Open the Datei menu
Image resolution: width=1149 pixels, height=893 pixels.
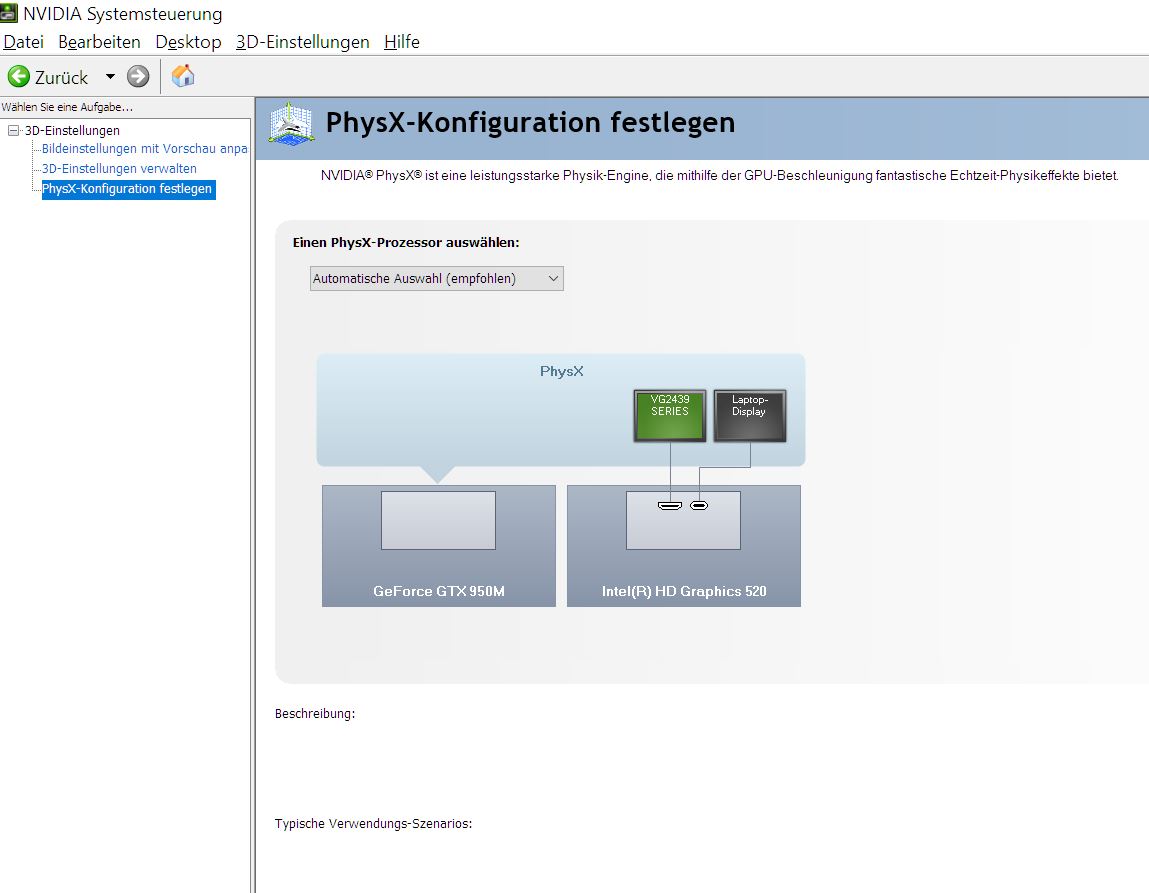click(x=24, y=42)
